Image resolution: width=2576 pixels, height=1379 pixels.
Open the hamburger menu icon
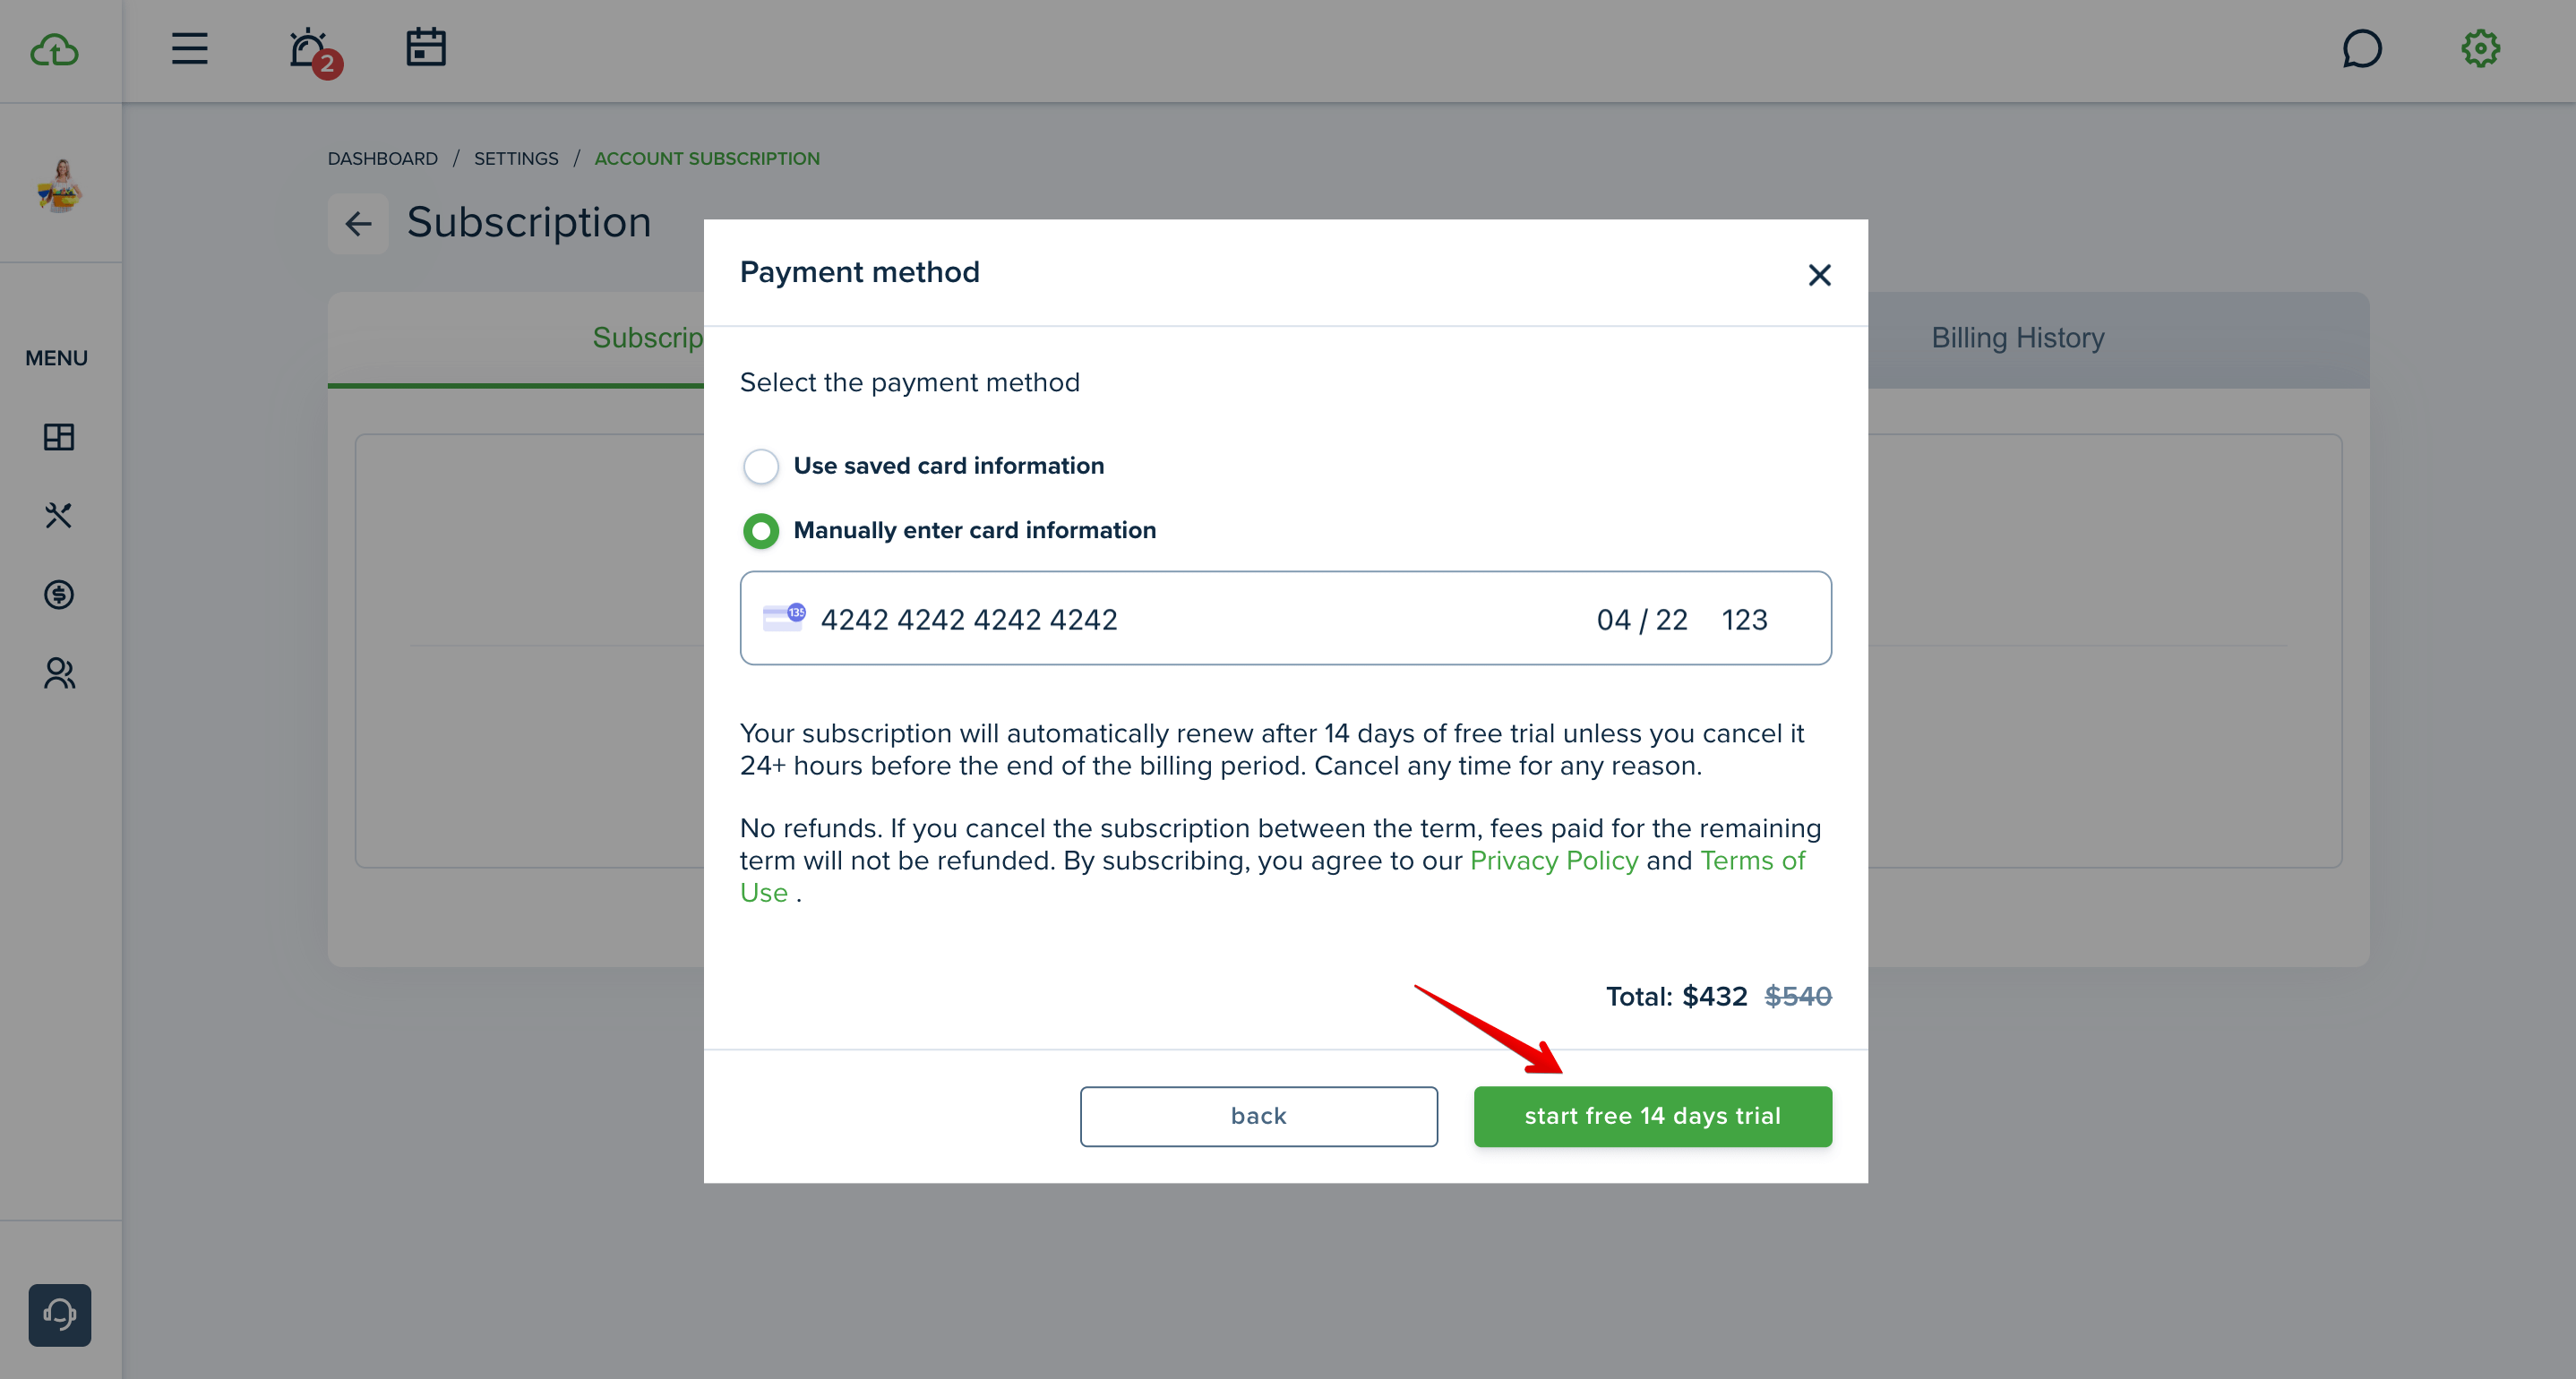pyautogui.click(x=189, y=48)
